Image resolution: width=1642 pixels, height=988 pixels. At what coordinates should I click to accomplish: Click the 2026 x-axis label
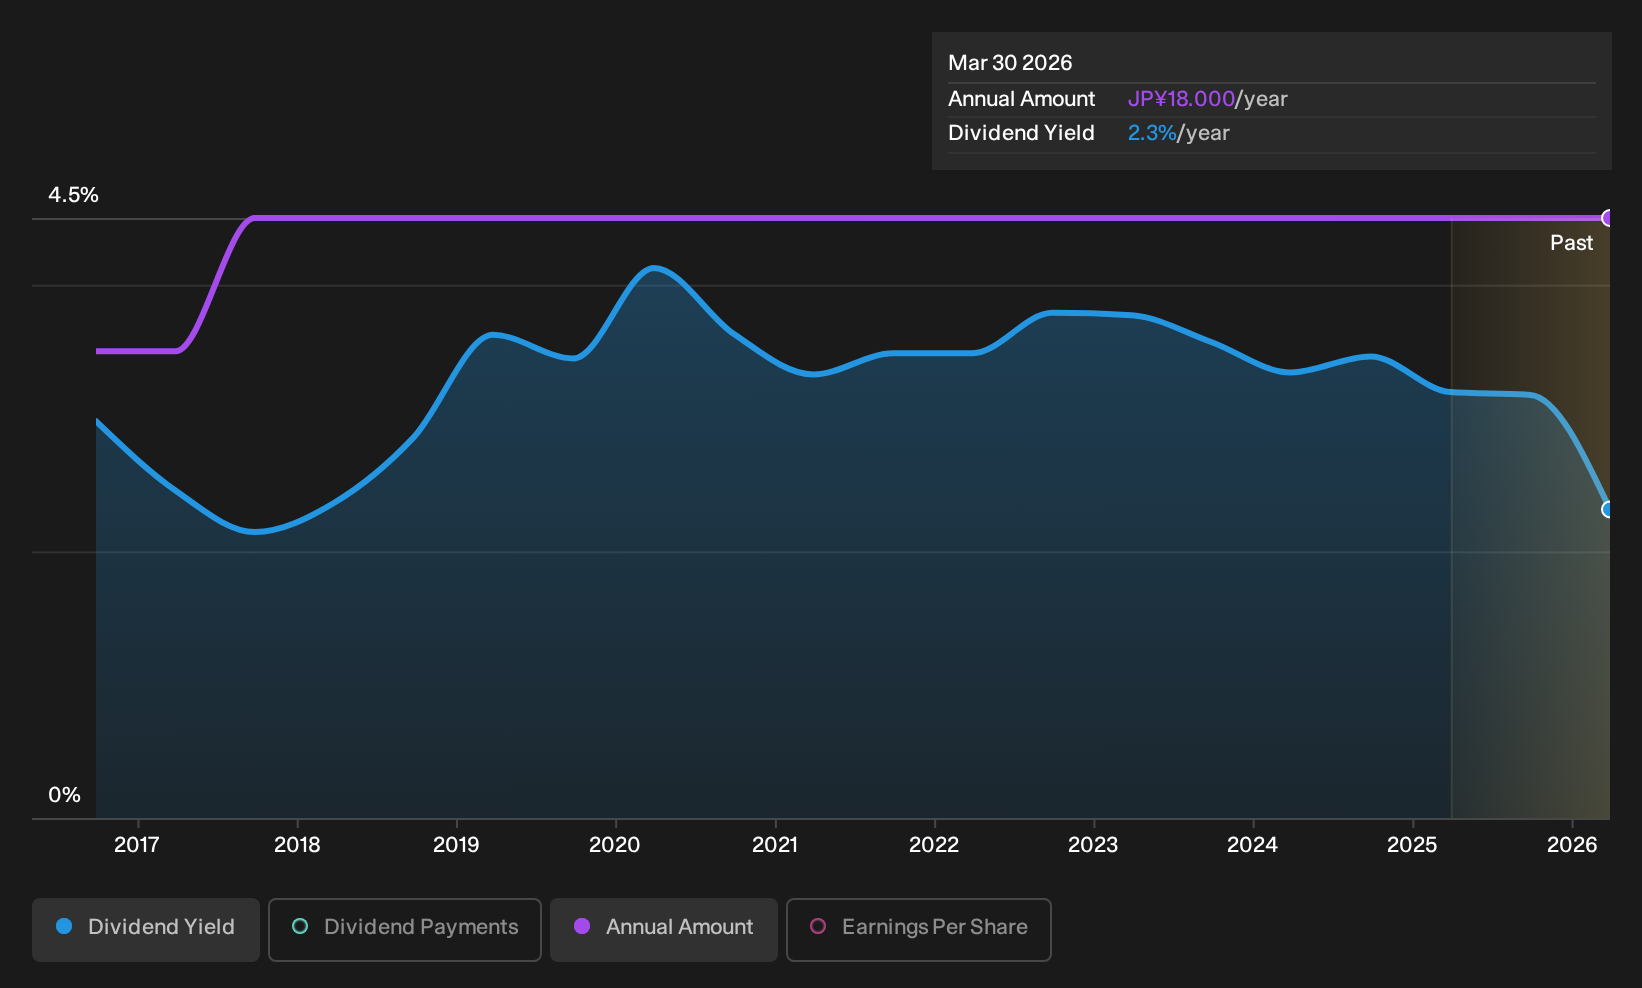pos(1572,845)
